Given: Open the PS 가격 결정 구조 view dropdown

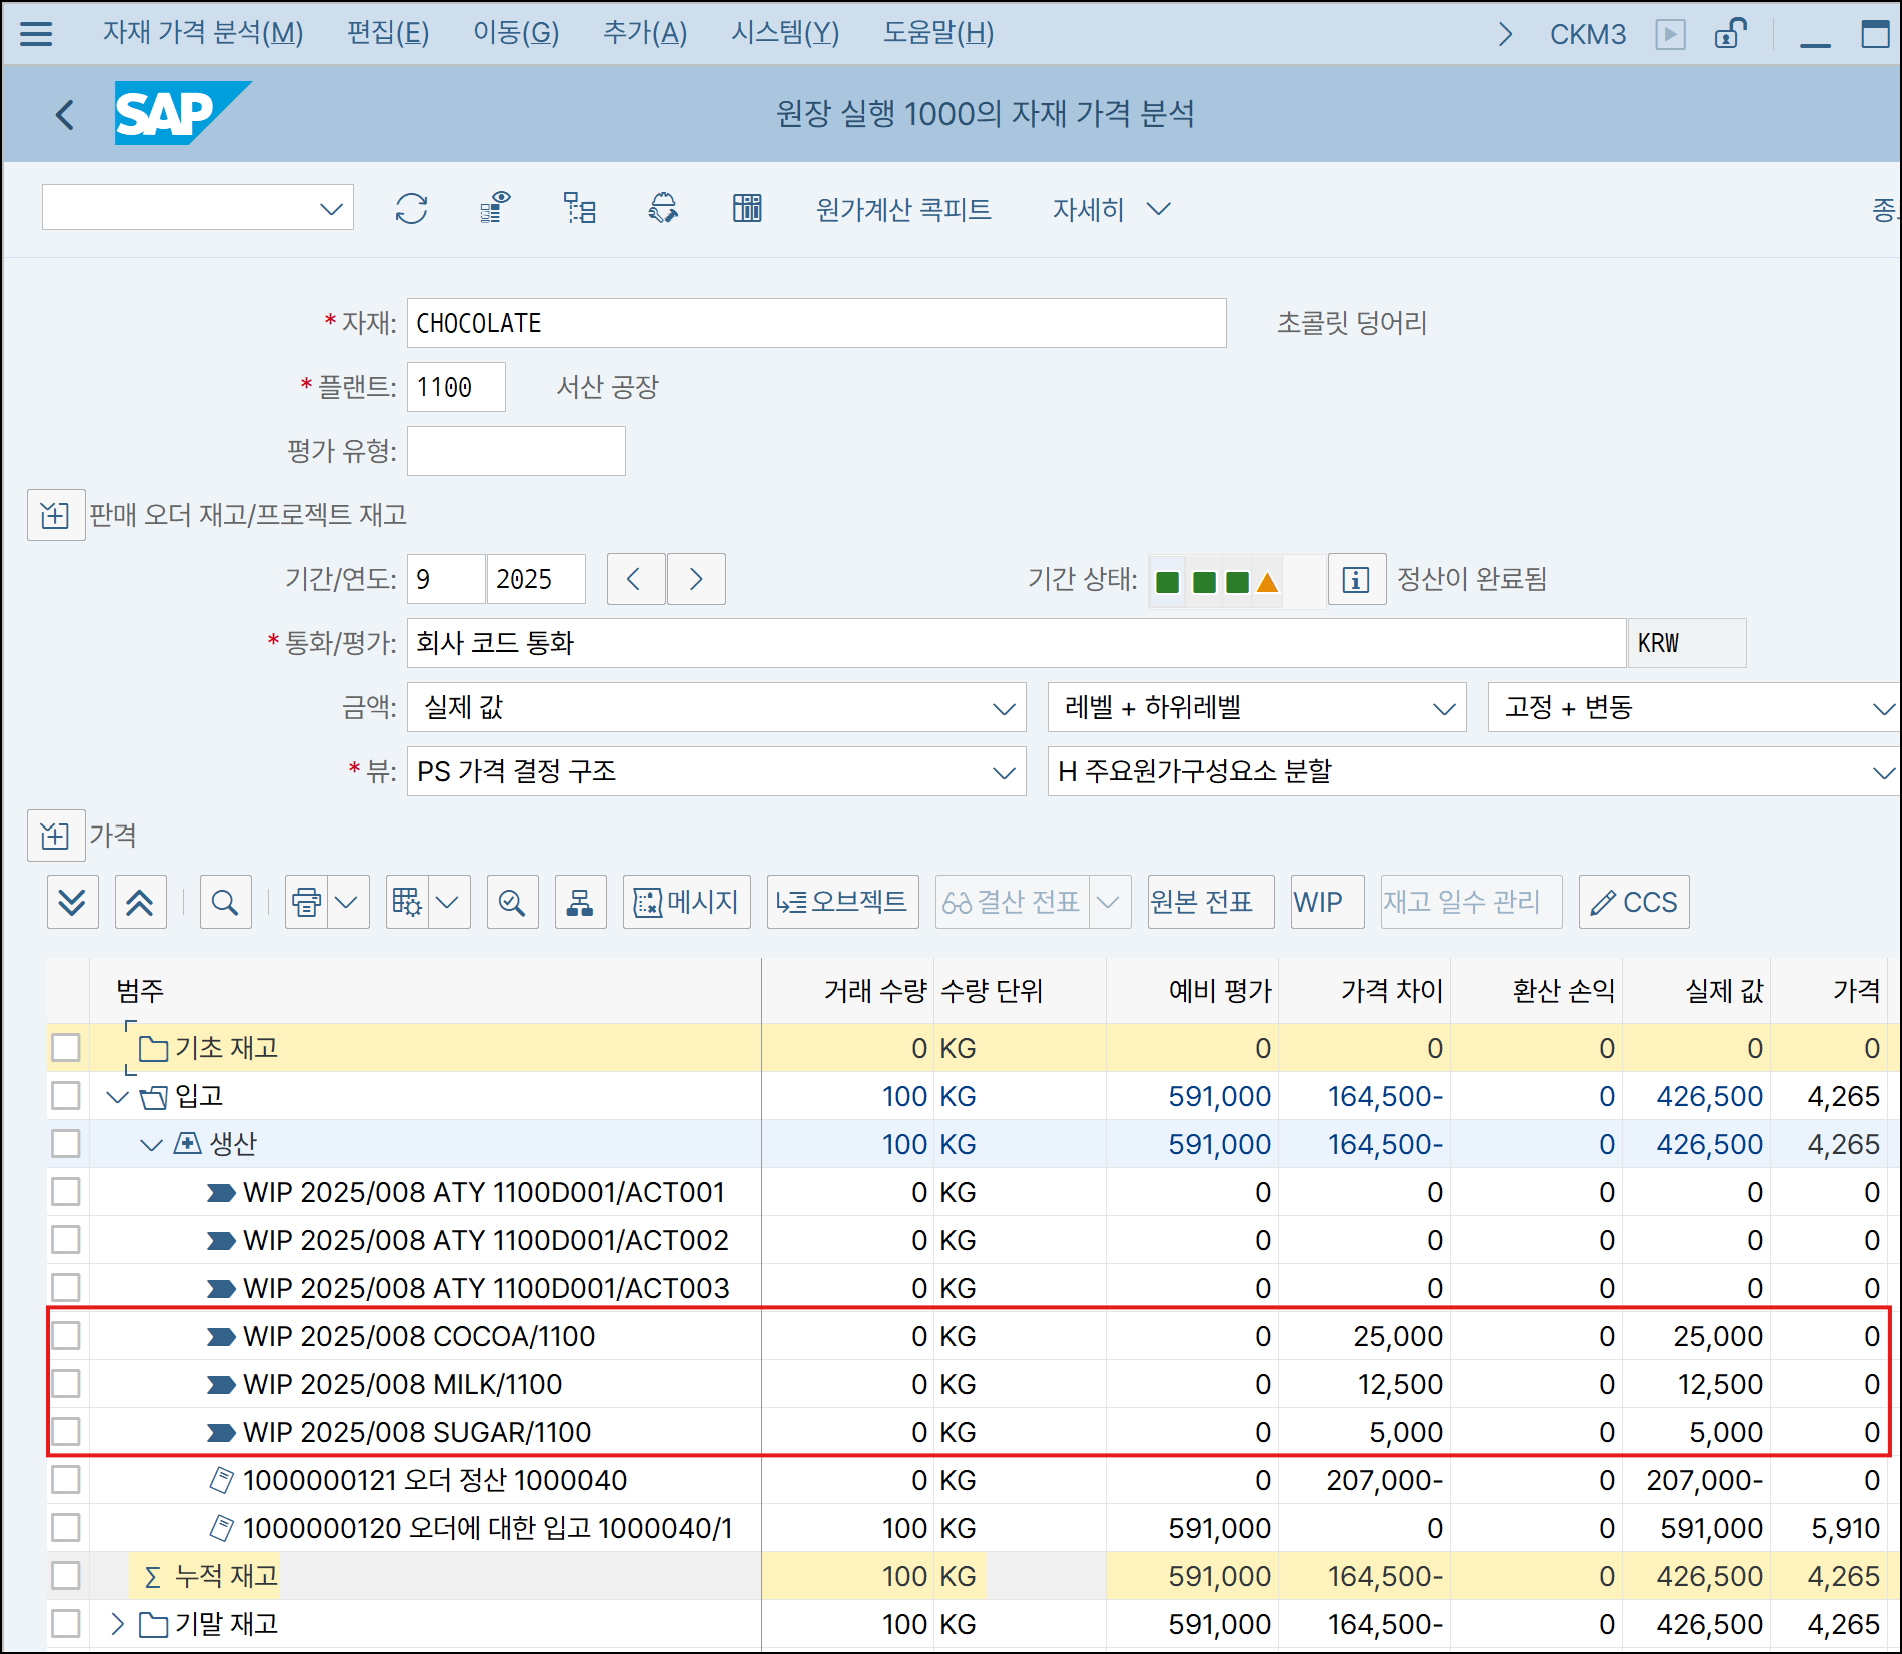Looking at the screenshot, I should tap(717, 771).
